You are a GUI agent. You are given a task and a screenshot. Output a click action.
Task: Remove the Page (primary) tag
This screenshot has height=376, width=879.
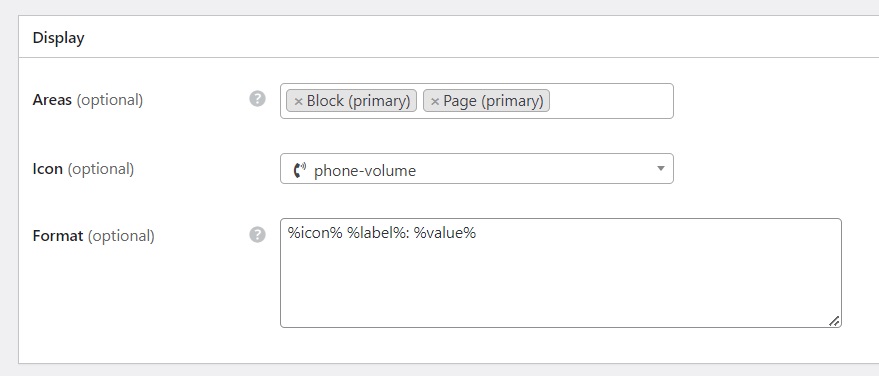(x=434, y=101)
